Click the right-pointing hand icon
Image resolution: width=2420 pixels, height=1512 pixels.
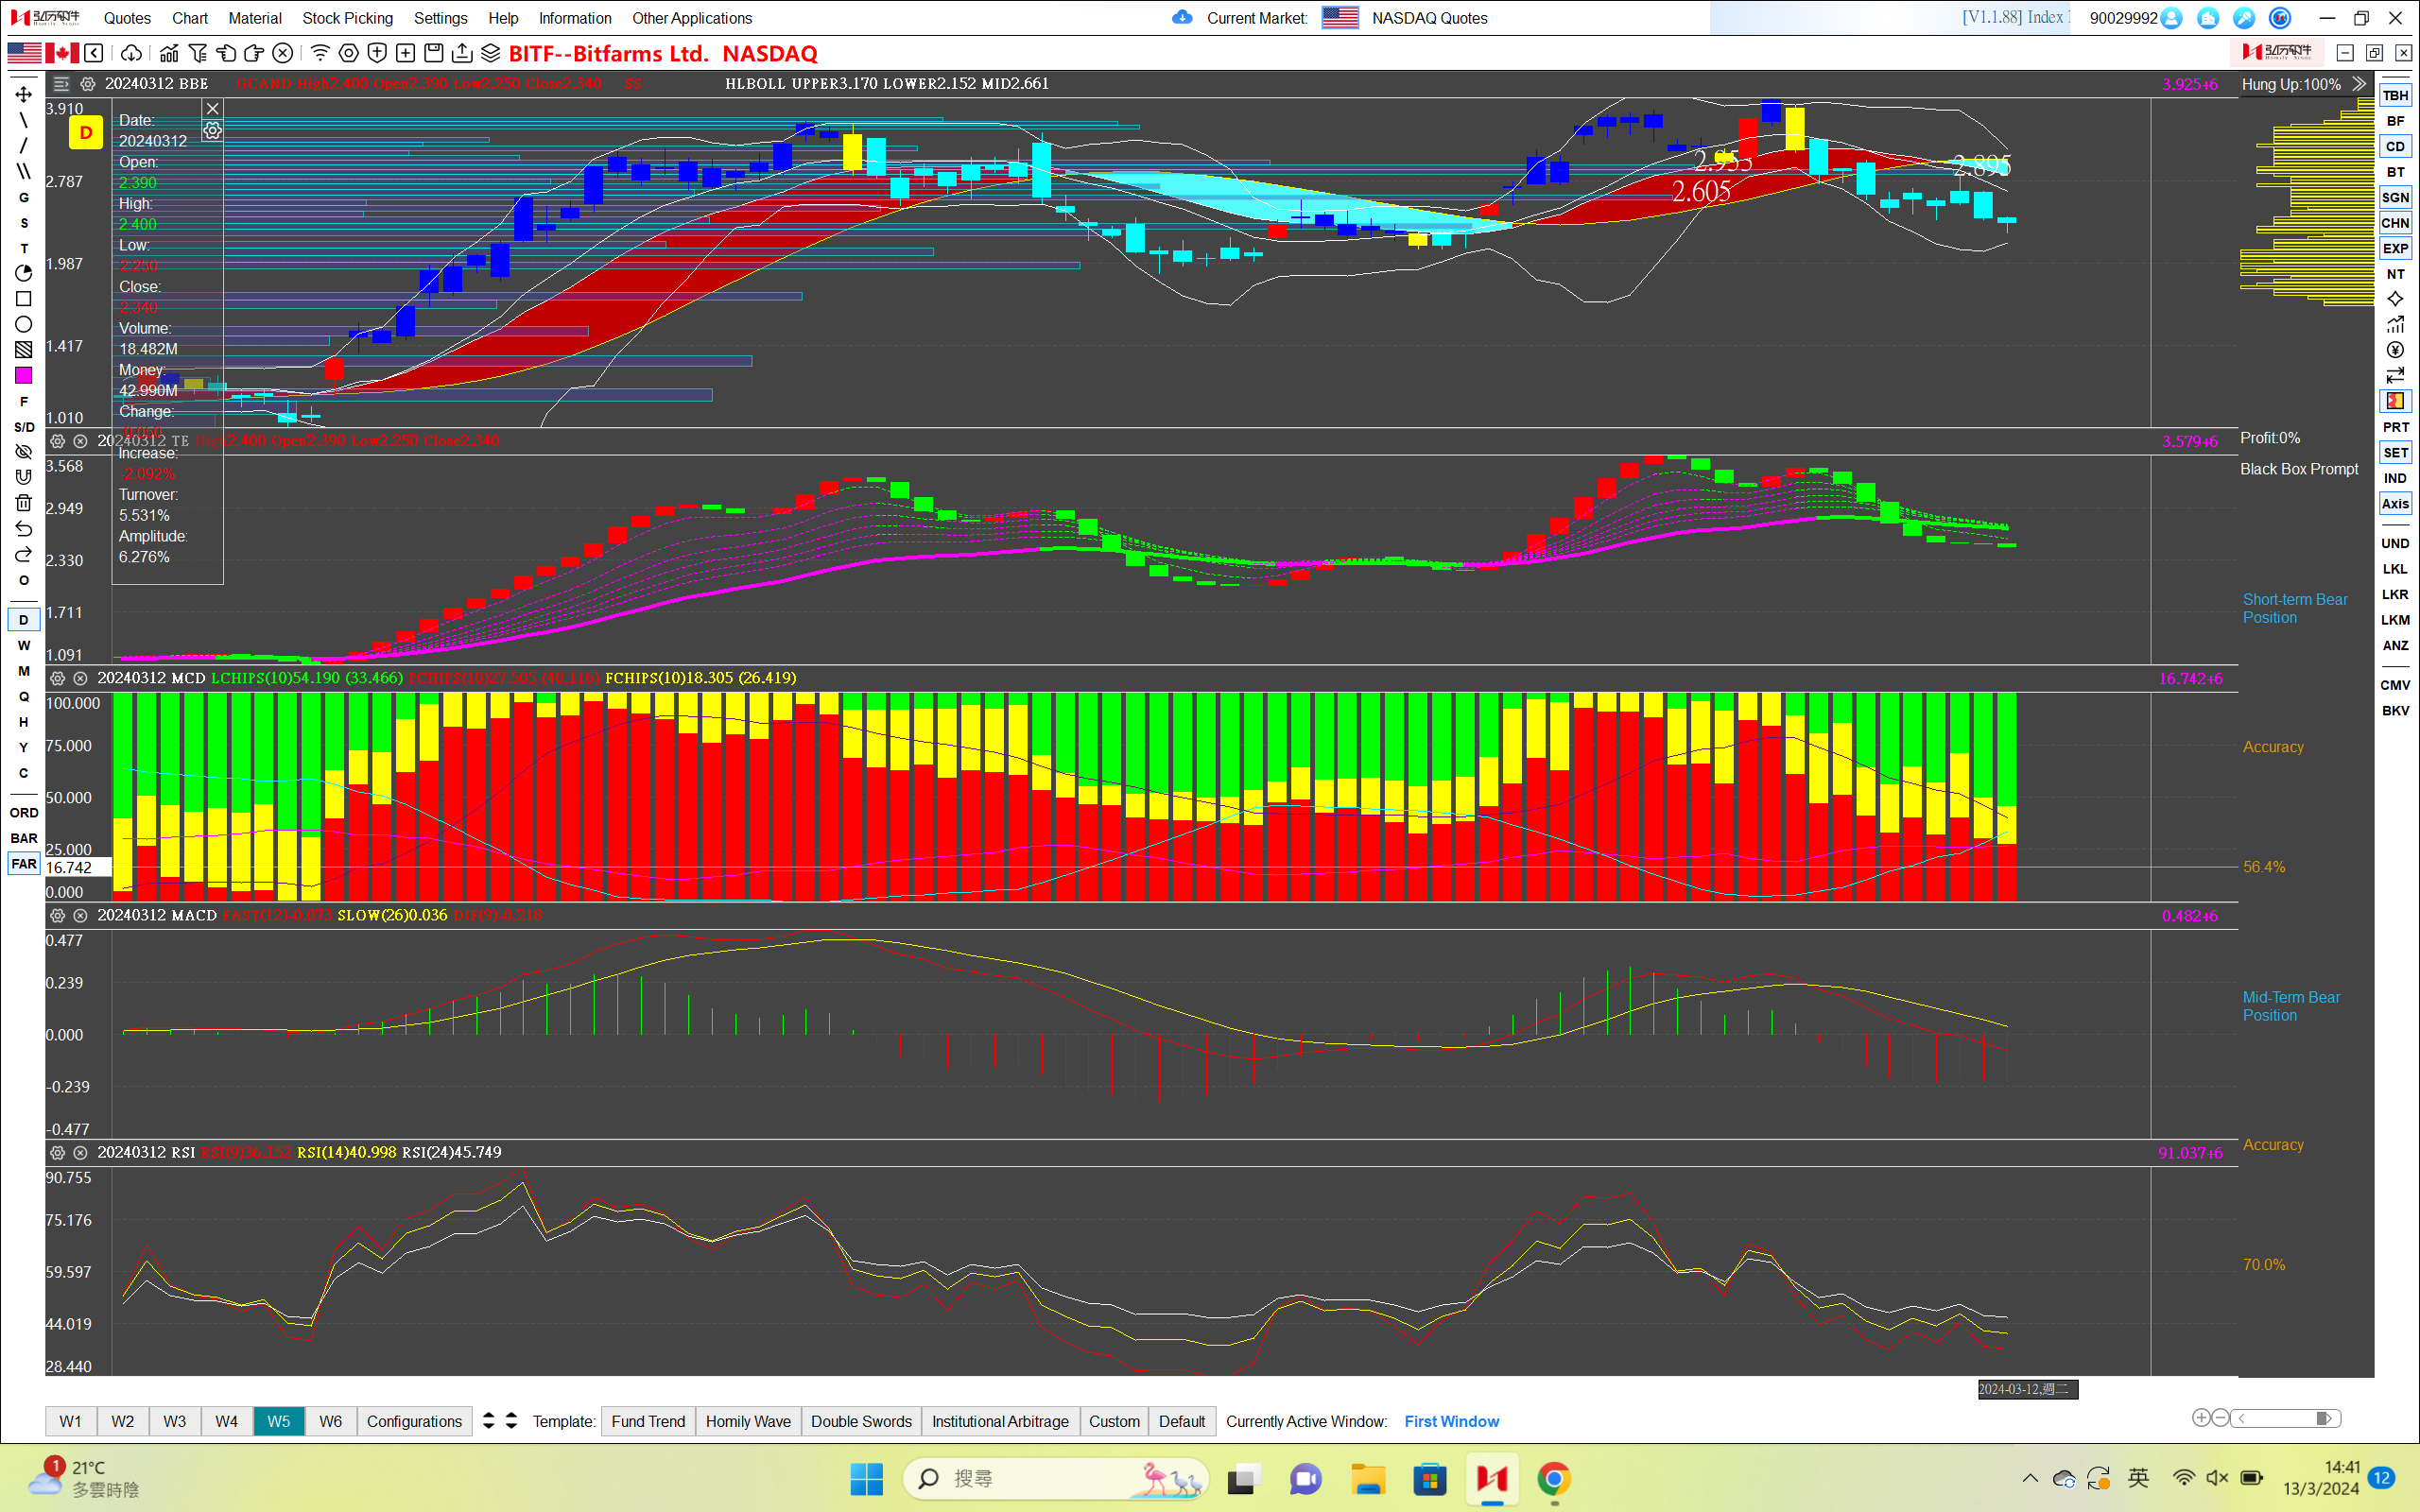tap(254, 53)
